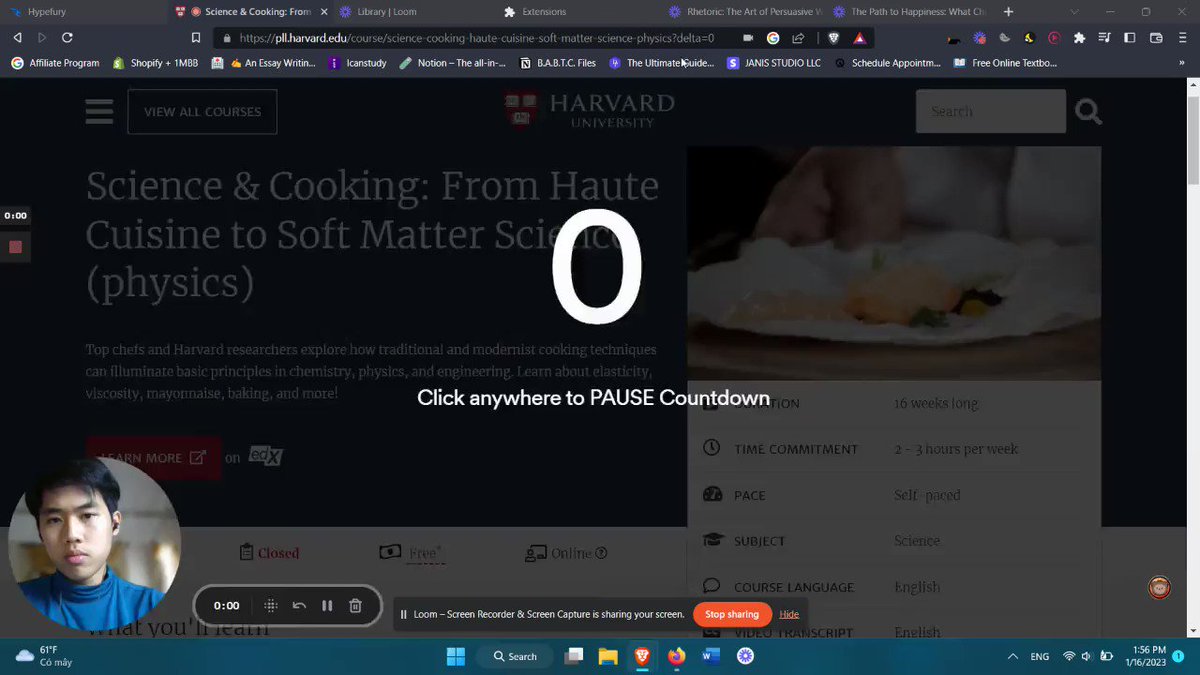Screen dimensions: 1200x675
Task: Reload the page
Action: pyautogui.click(x=67, y=38)
